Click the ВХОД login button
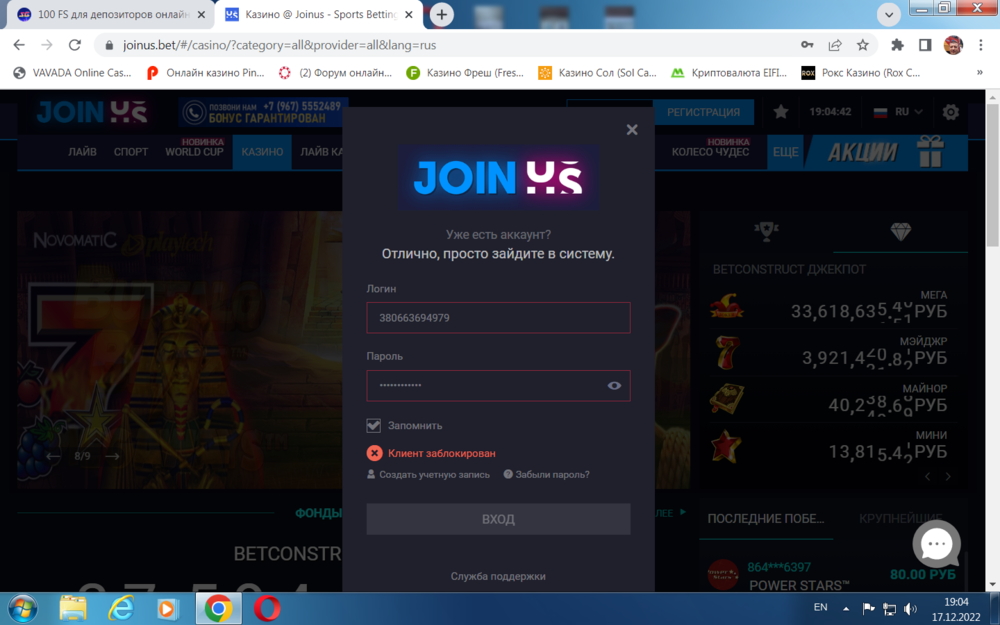This screenshot has height=625, width=1000. tap(498, 519)
